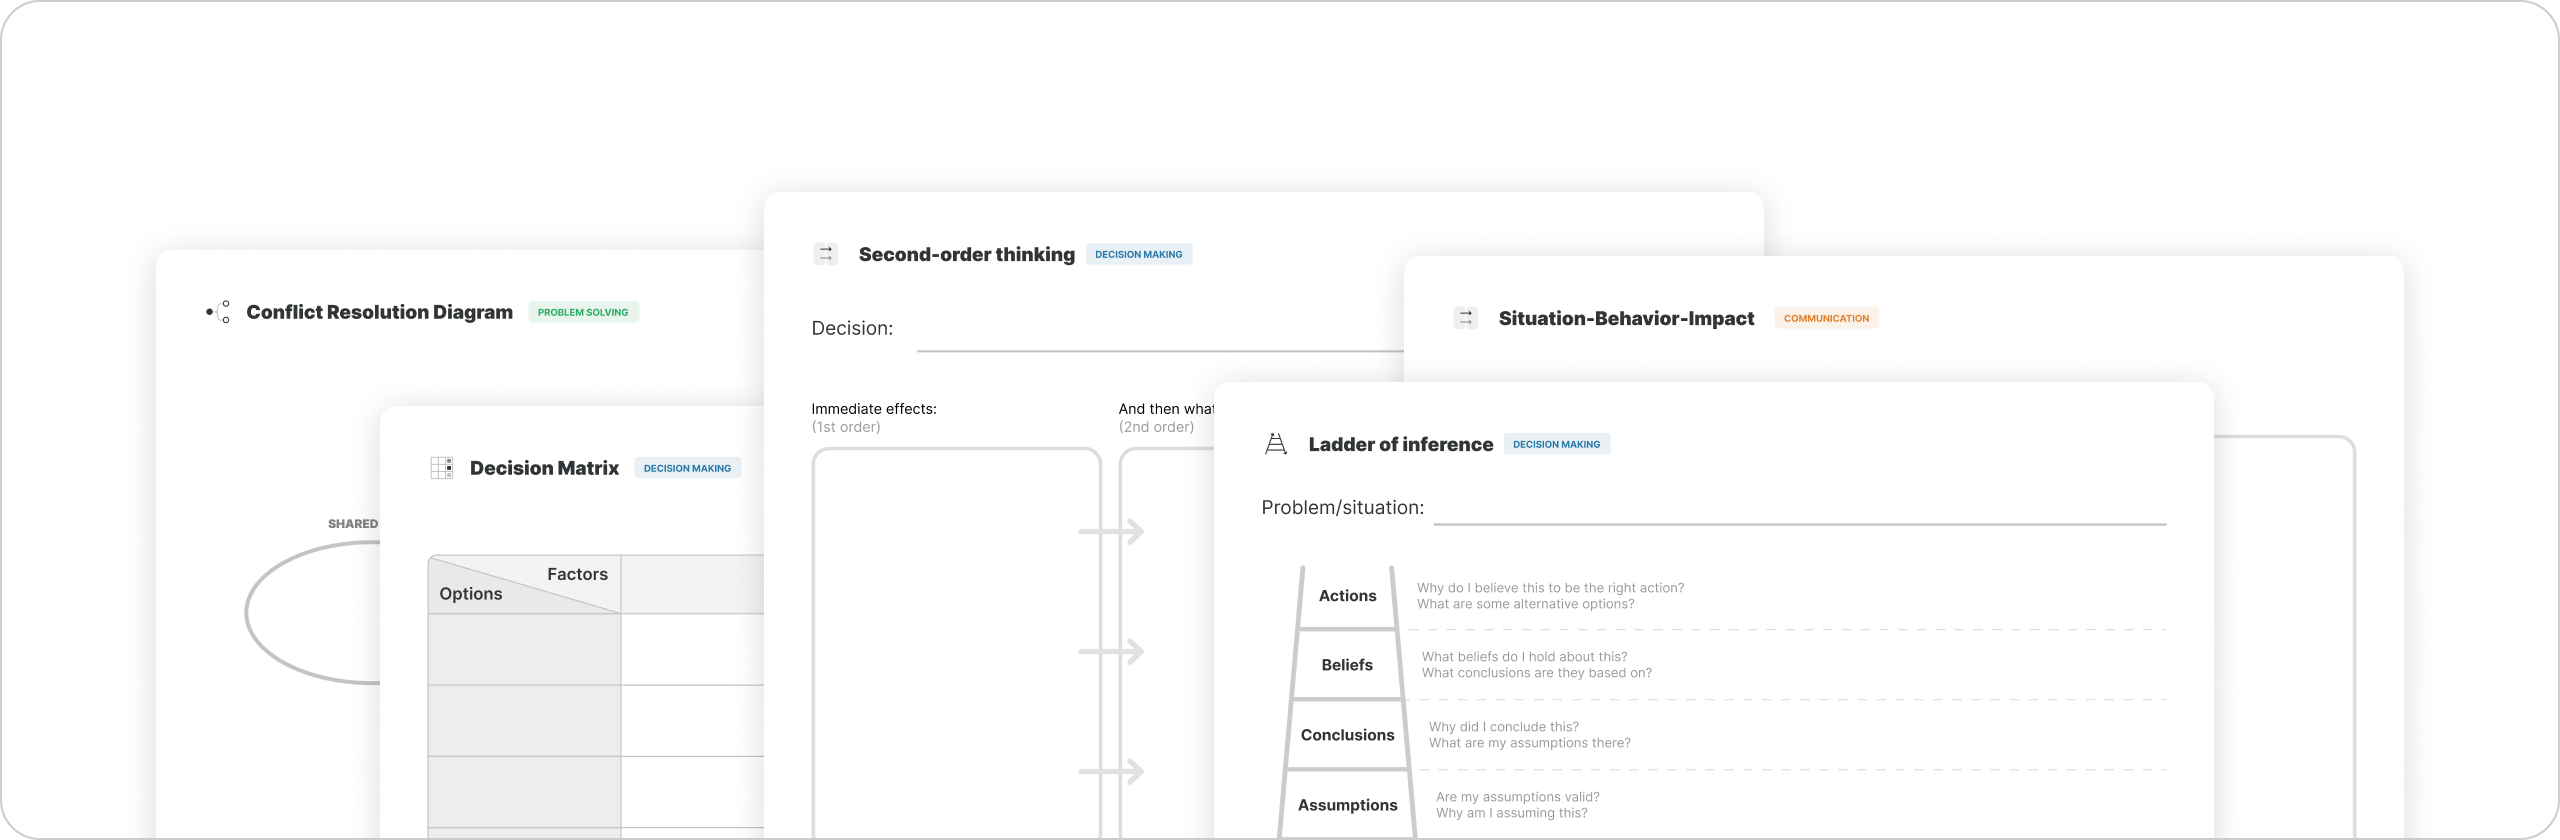Open the Ladder of inference template title
This screenshot has width=2560, height=840.
(x=1400, y=444)
